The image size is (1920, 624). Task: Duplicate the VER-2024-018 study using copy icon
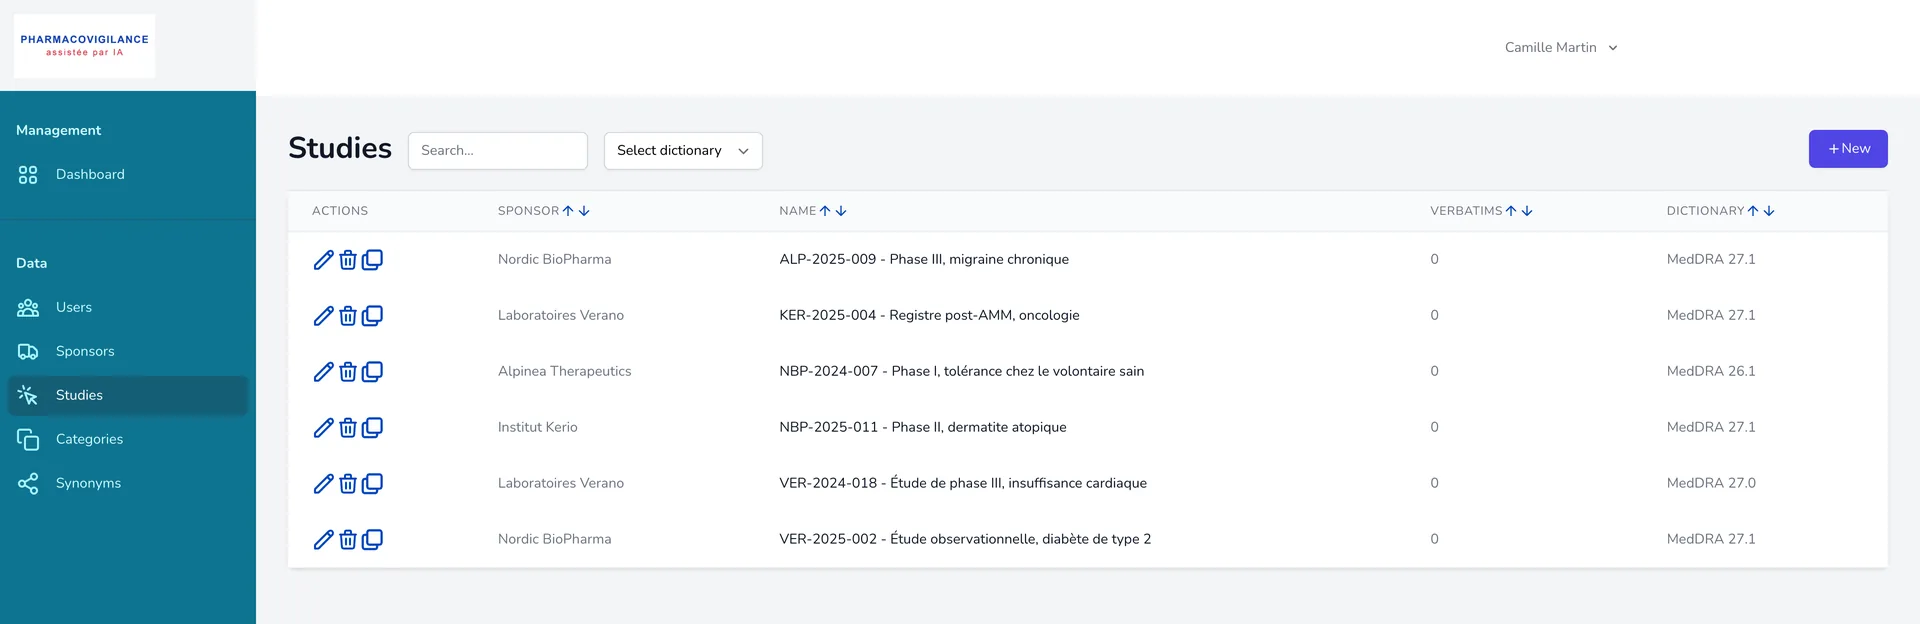372,484
